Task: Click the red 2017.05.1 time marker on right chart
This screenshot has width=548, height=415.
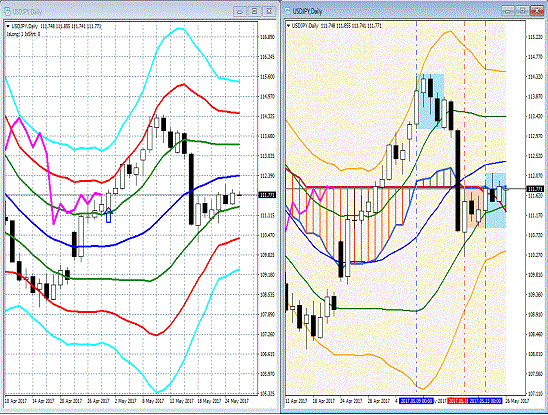Action: coord(457,401)
